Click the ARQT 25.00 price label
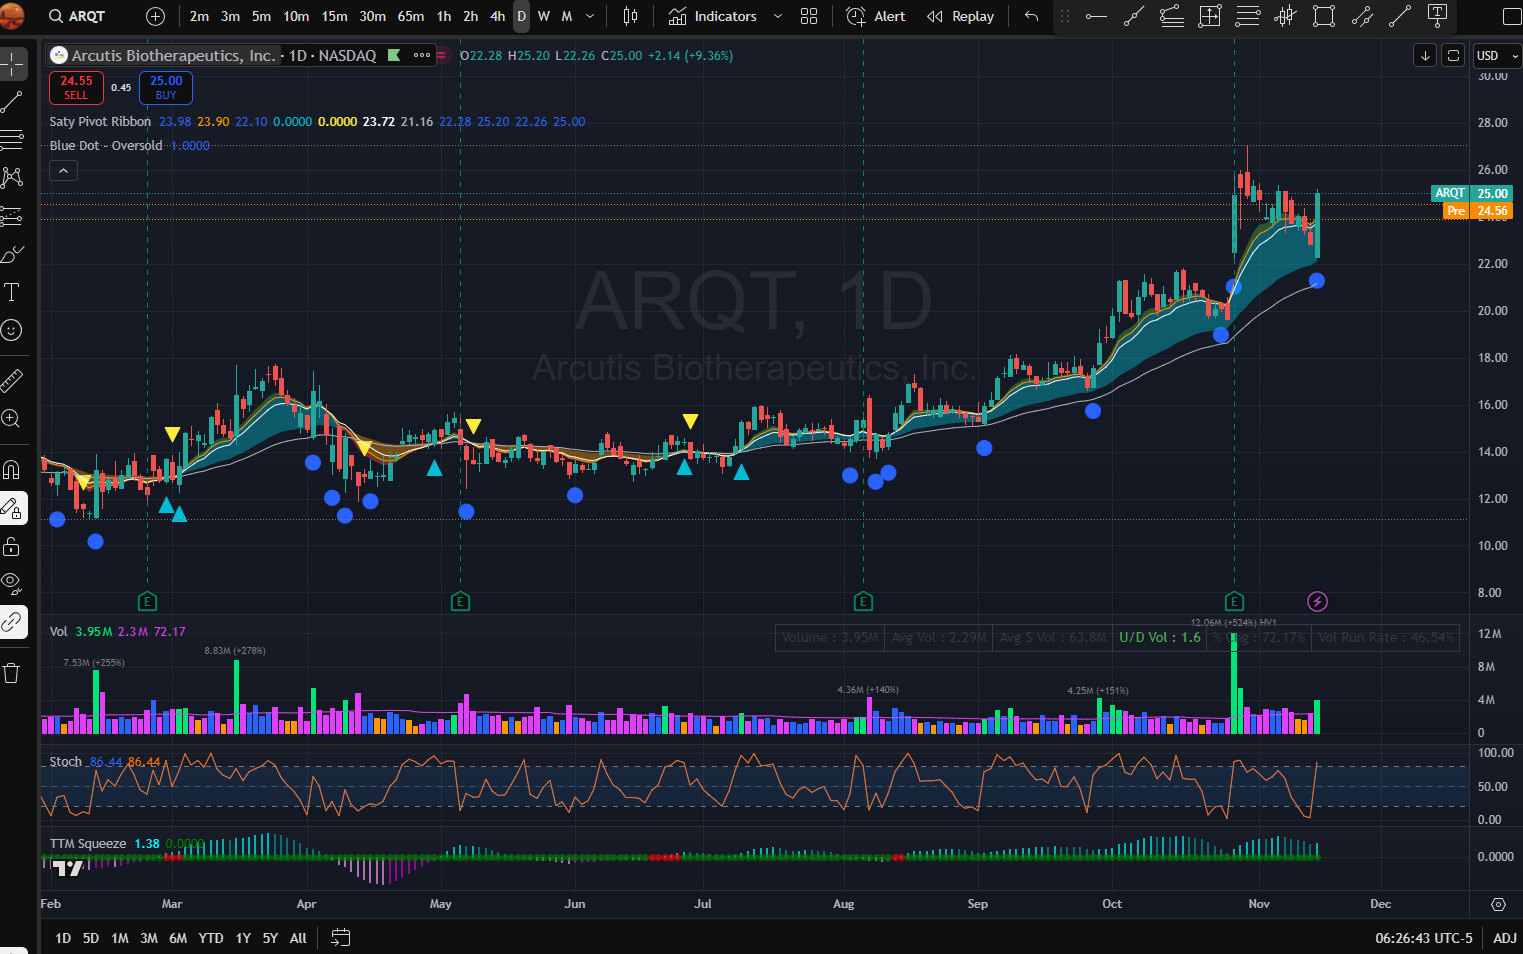The height and width of the screenshot is (954, 1523). 1471,193
